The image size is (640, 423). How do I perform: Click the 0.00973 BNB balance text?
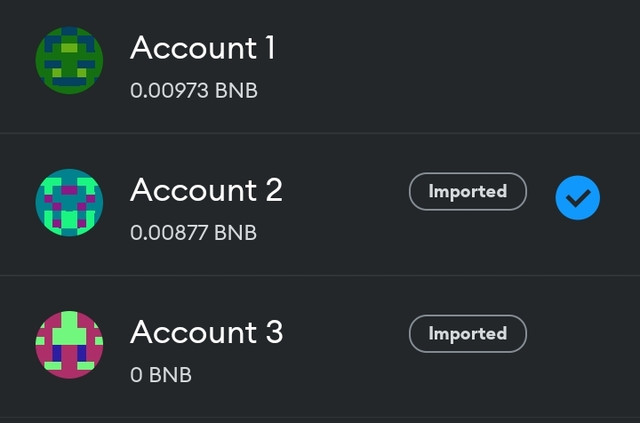[194, 91]
